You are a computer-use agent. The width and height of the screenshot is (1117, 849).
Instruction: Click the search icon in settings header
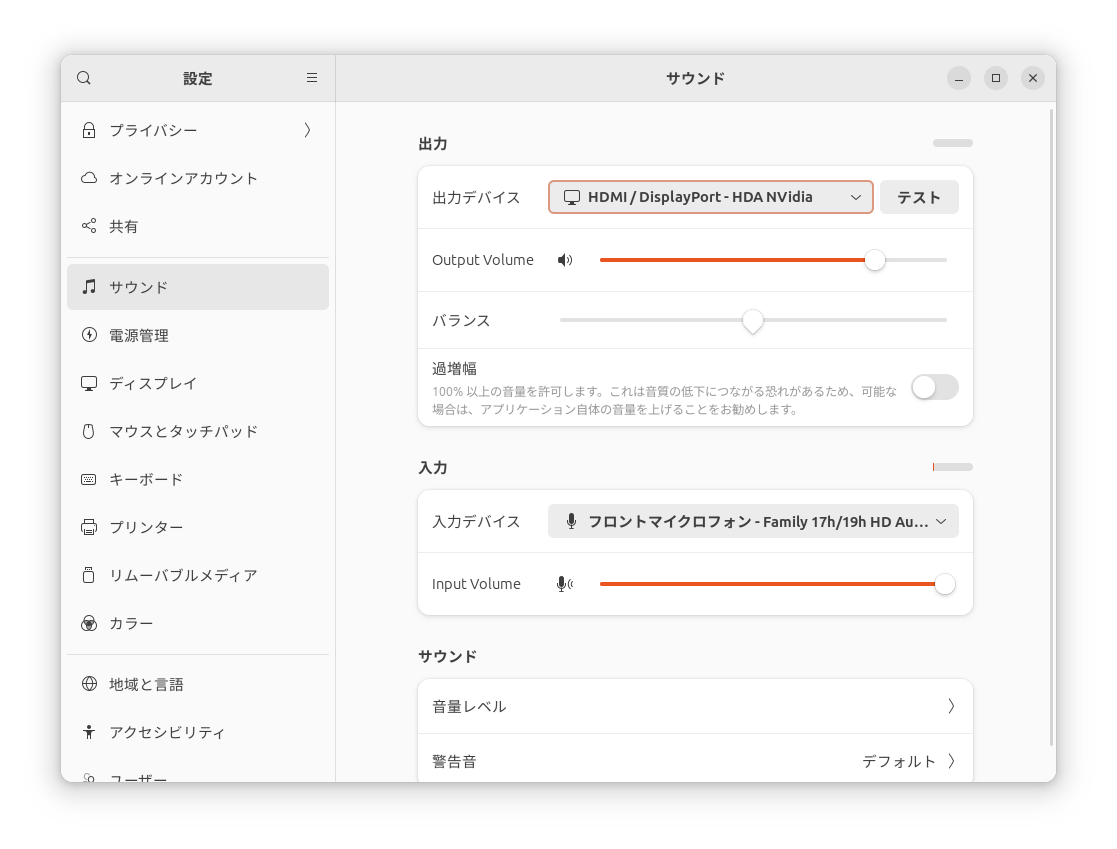(x=84, y=78)
